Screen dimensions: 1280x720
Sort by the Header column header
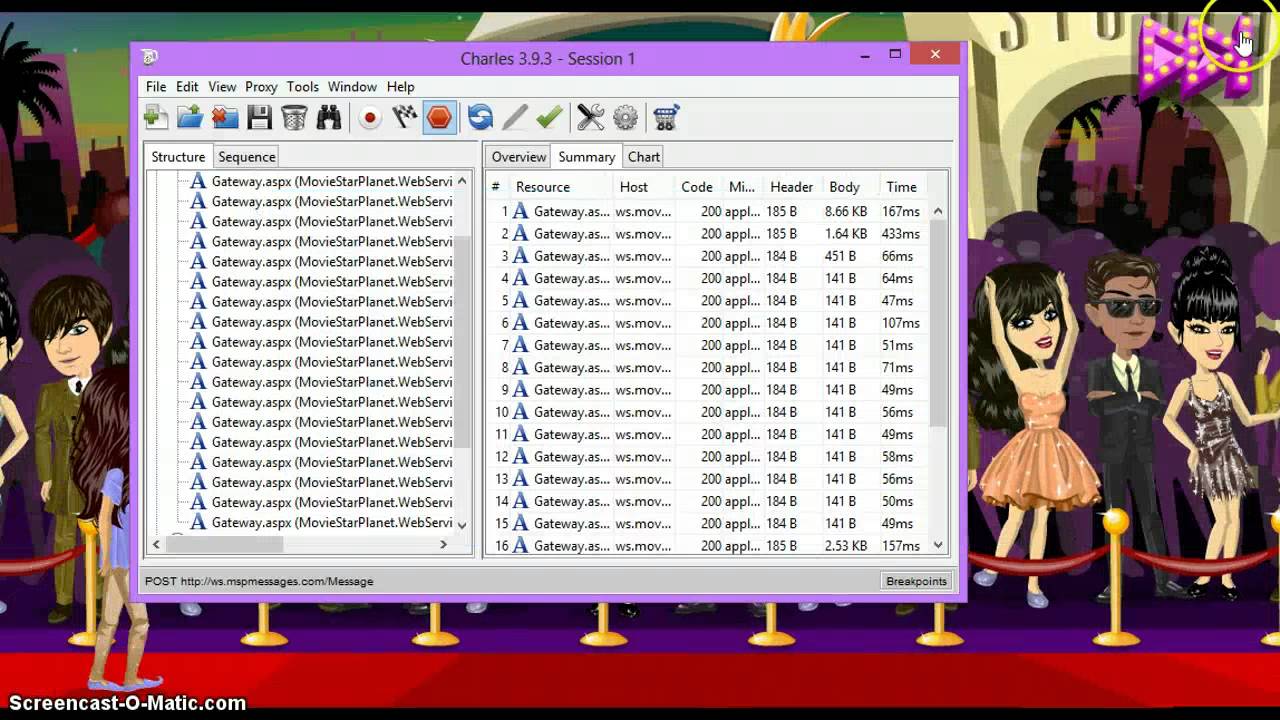[x=791, y=187]
